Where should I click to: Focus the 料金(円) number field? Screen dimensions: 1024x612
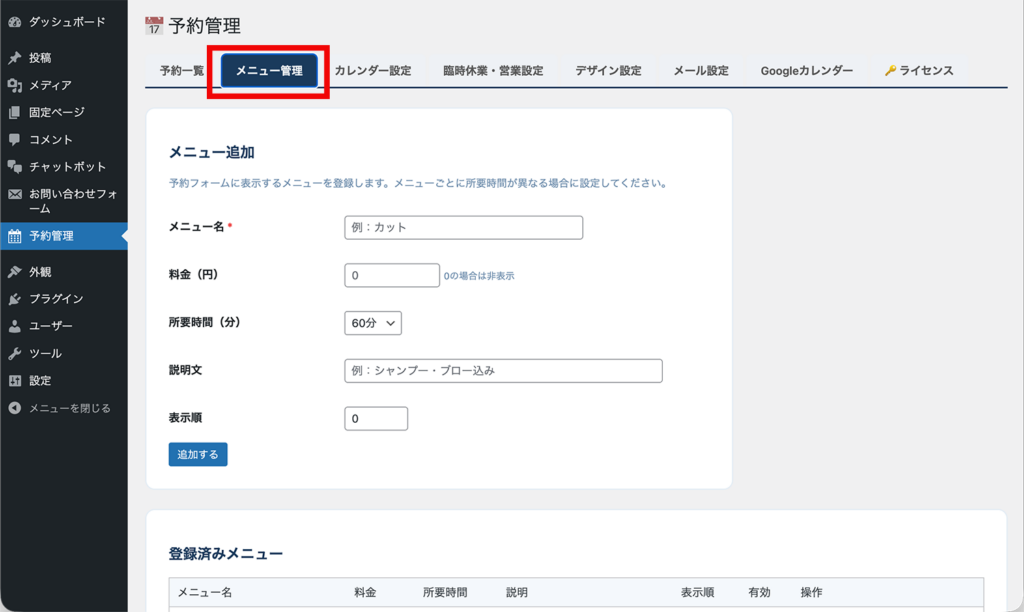point(391,275)
